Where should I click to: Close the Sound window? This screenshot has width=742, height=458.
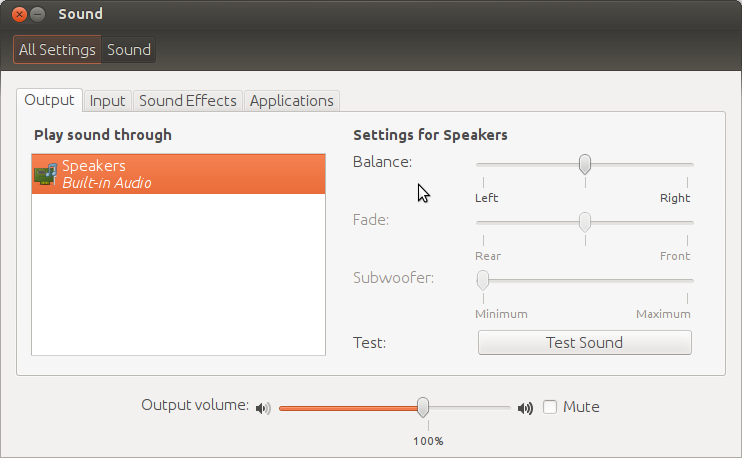tap(19, 15)
